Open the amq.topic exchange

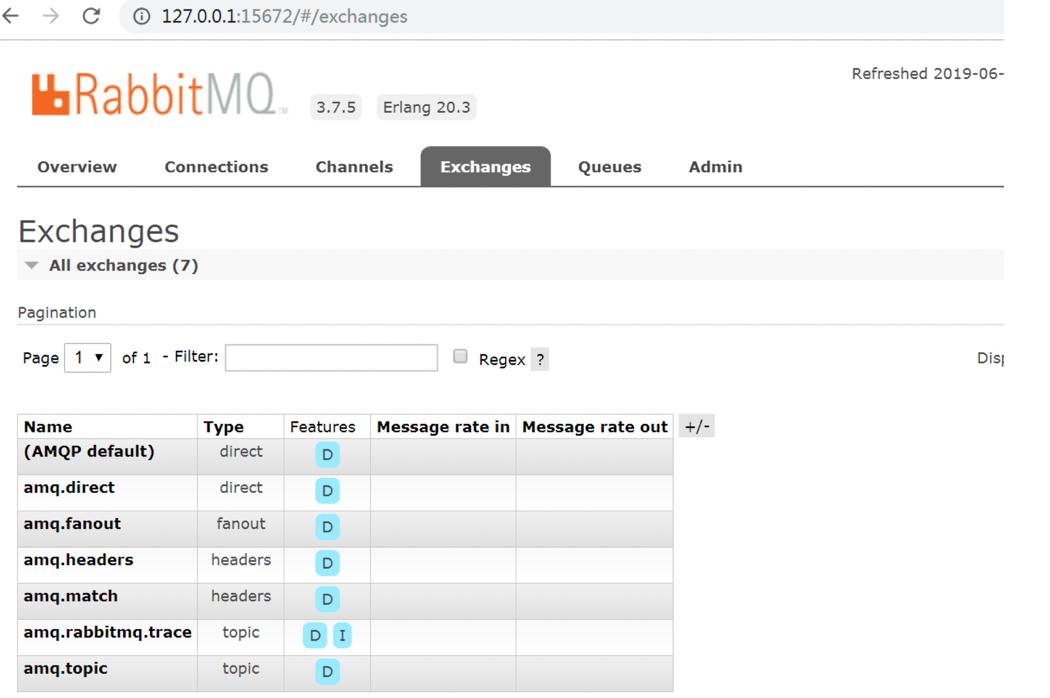(x=66, y=669)
